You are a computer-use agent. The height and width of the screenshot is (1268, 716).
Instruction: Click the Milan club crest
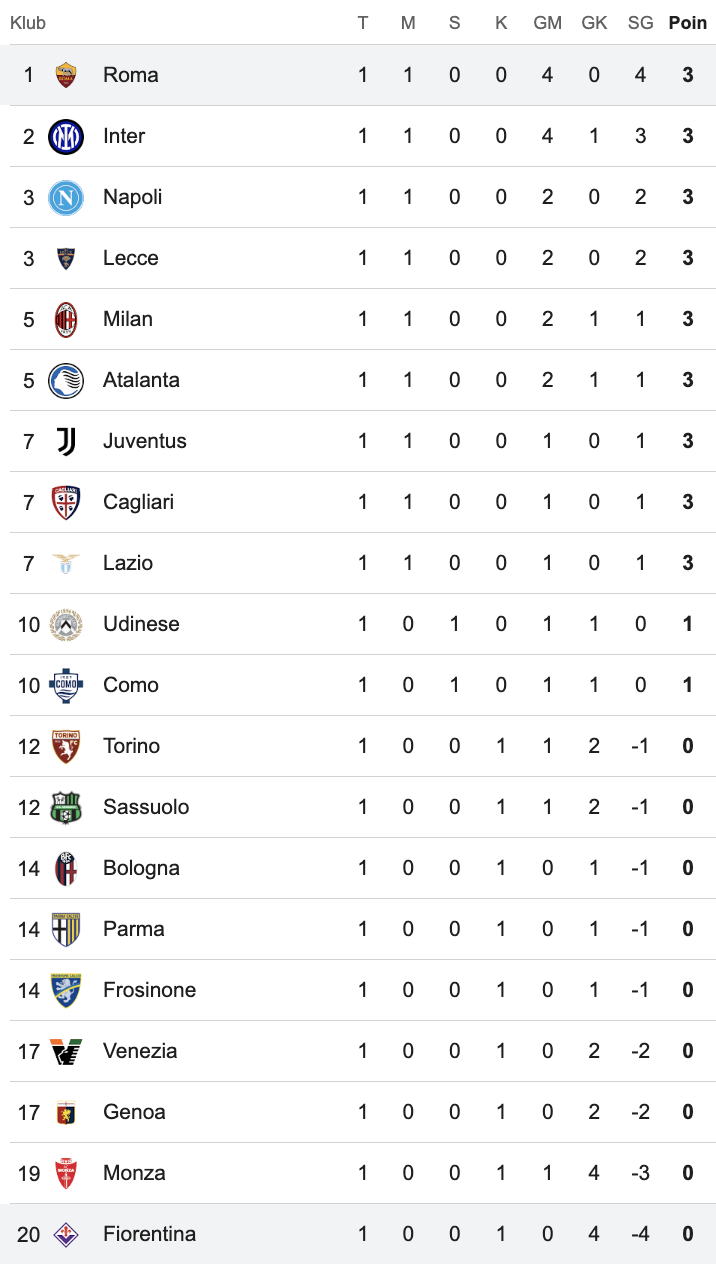(66, 319)
